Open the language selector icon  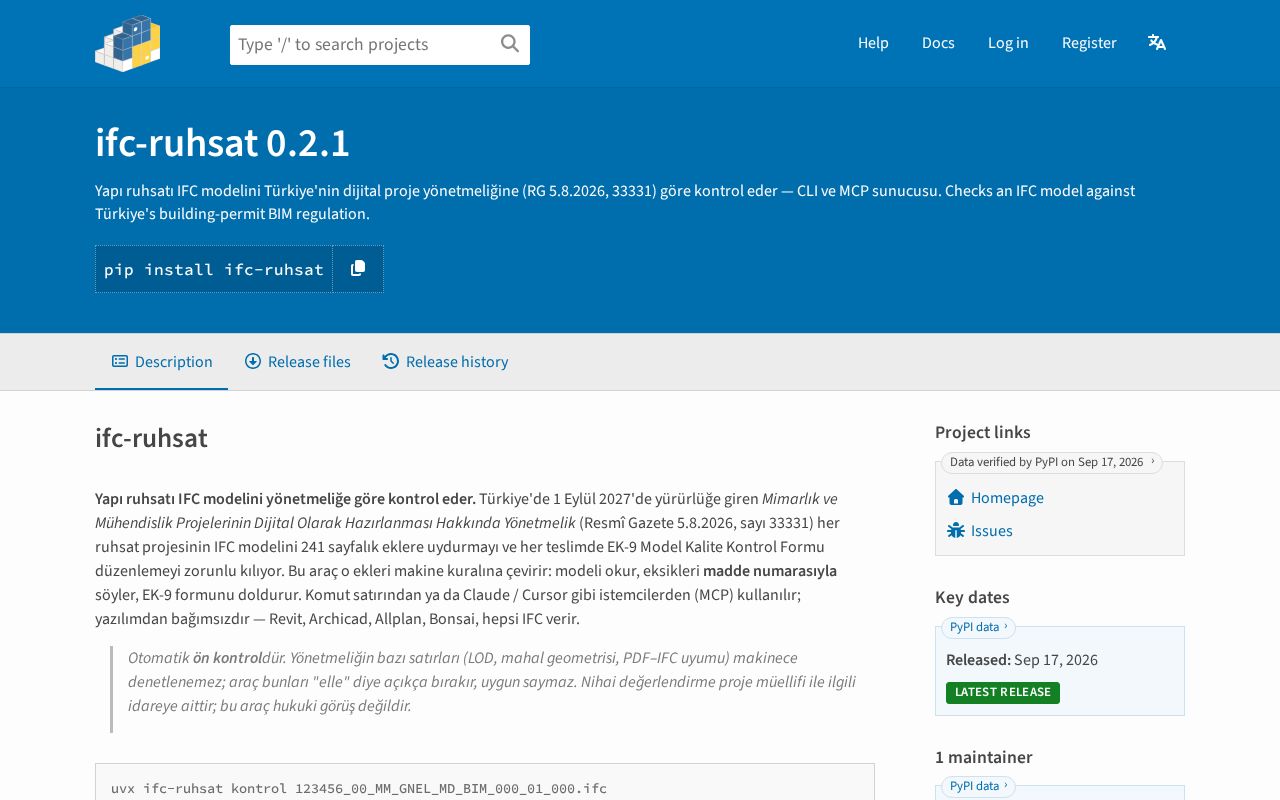pos(1157,42)
